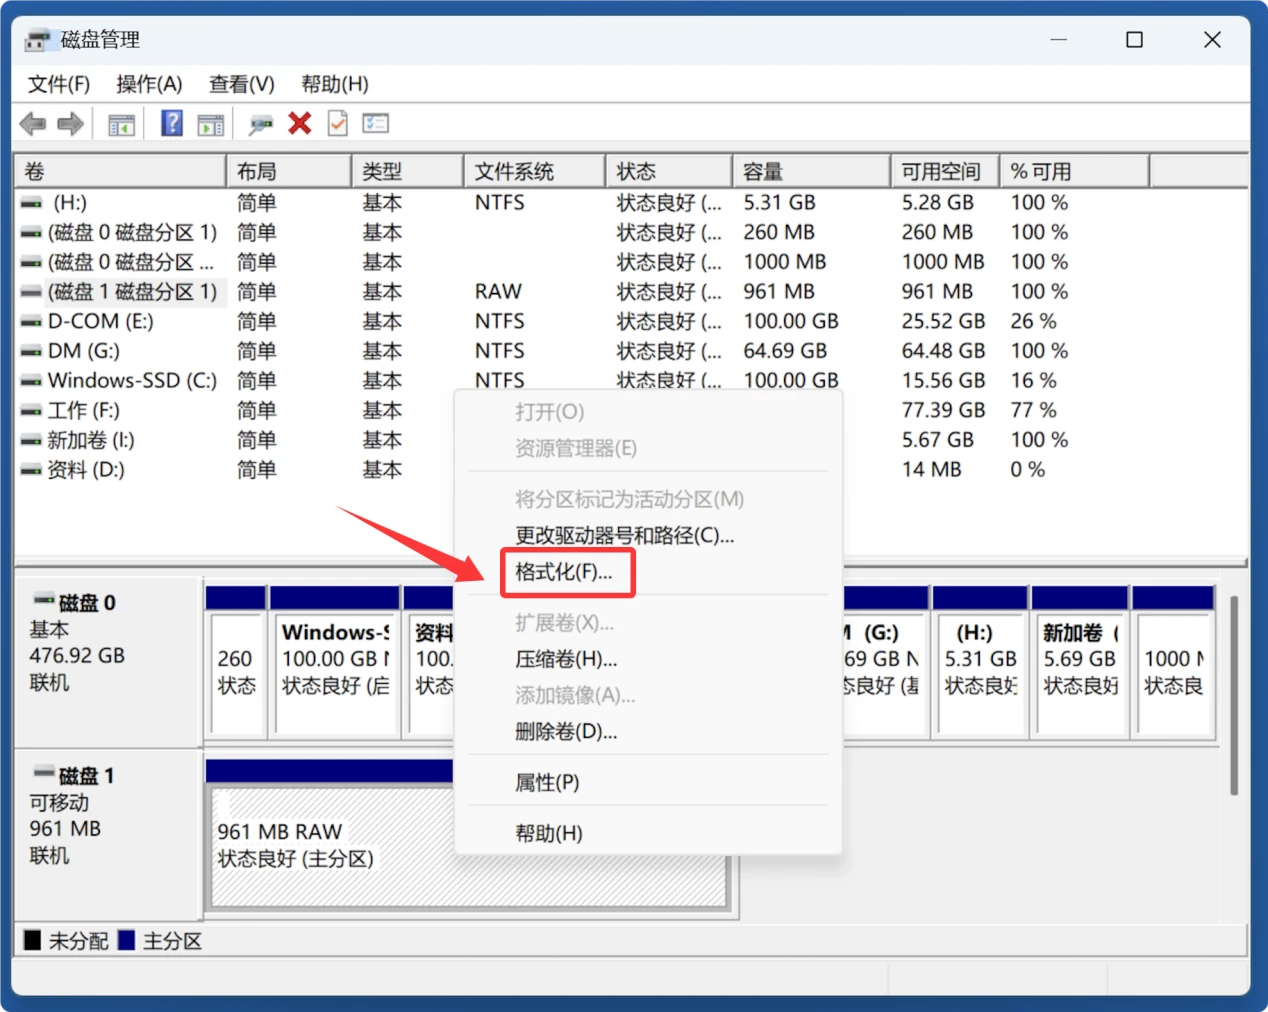Screen dimensions: 1268x1012
Task: Sort by the 文件系统 column header
Action: [x=535, y=171]
